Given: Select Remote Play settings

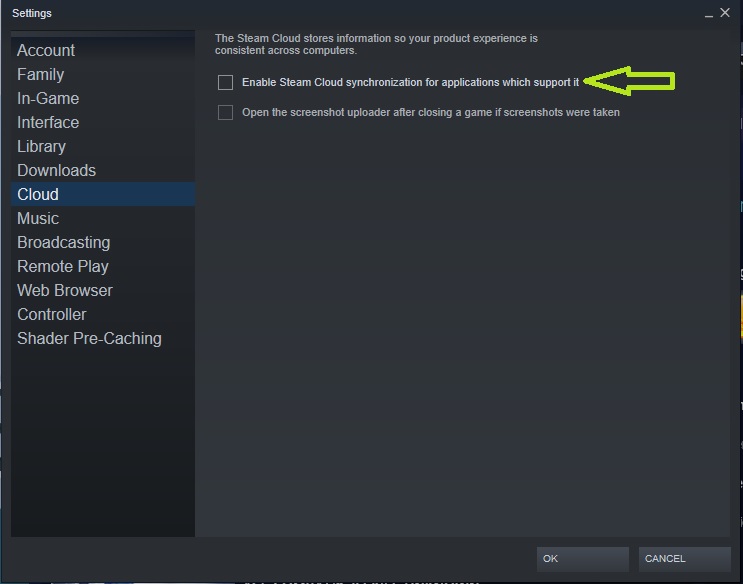Looking at the screenshot, I should pos(63,266).
